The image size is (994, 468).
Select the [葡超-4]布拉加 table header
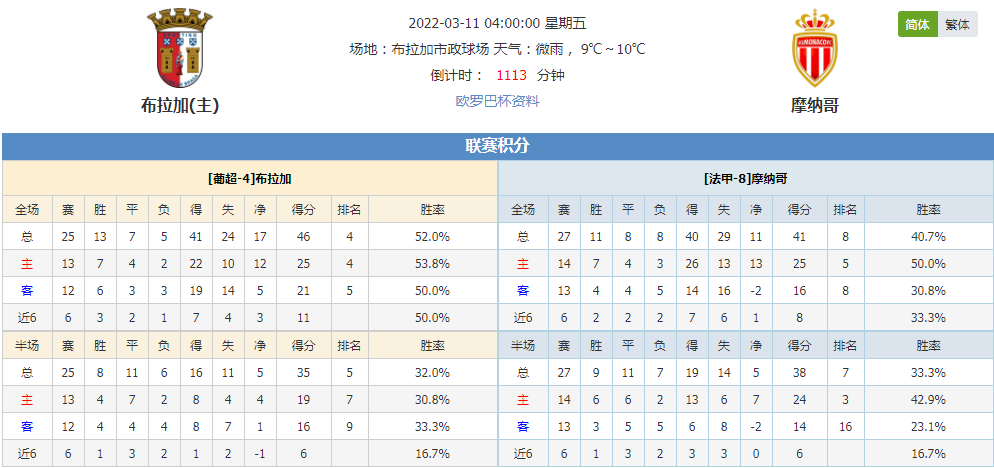[250, 179]
